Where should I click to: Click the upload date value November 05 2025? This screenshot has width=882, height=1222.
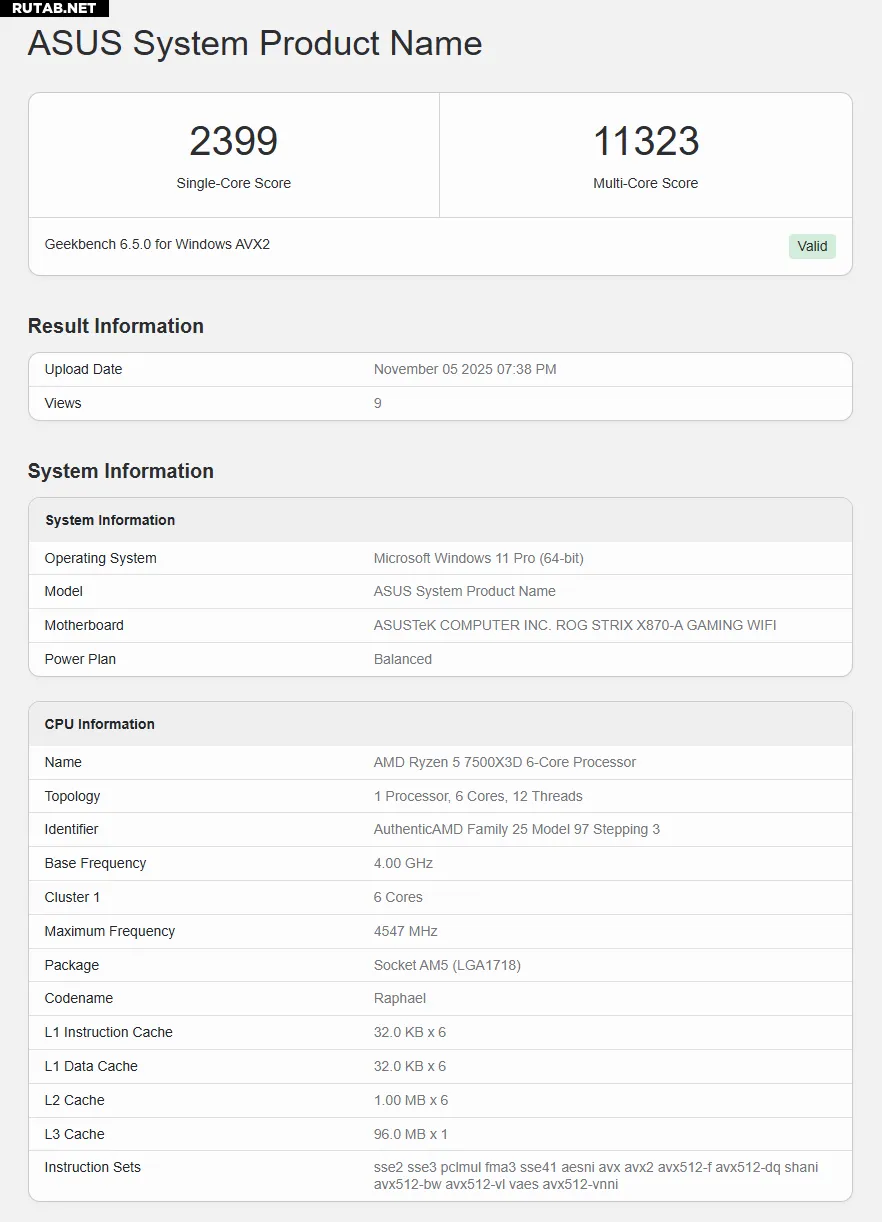[x=465, y=369]
